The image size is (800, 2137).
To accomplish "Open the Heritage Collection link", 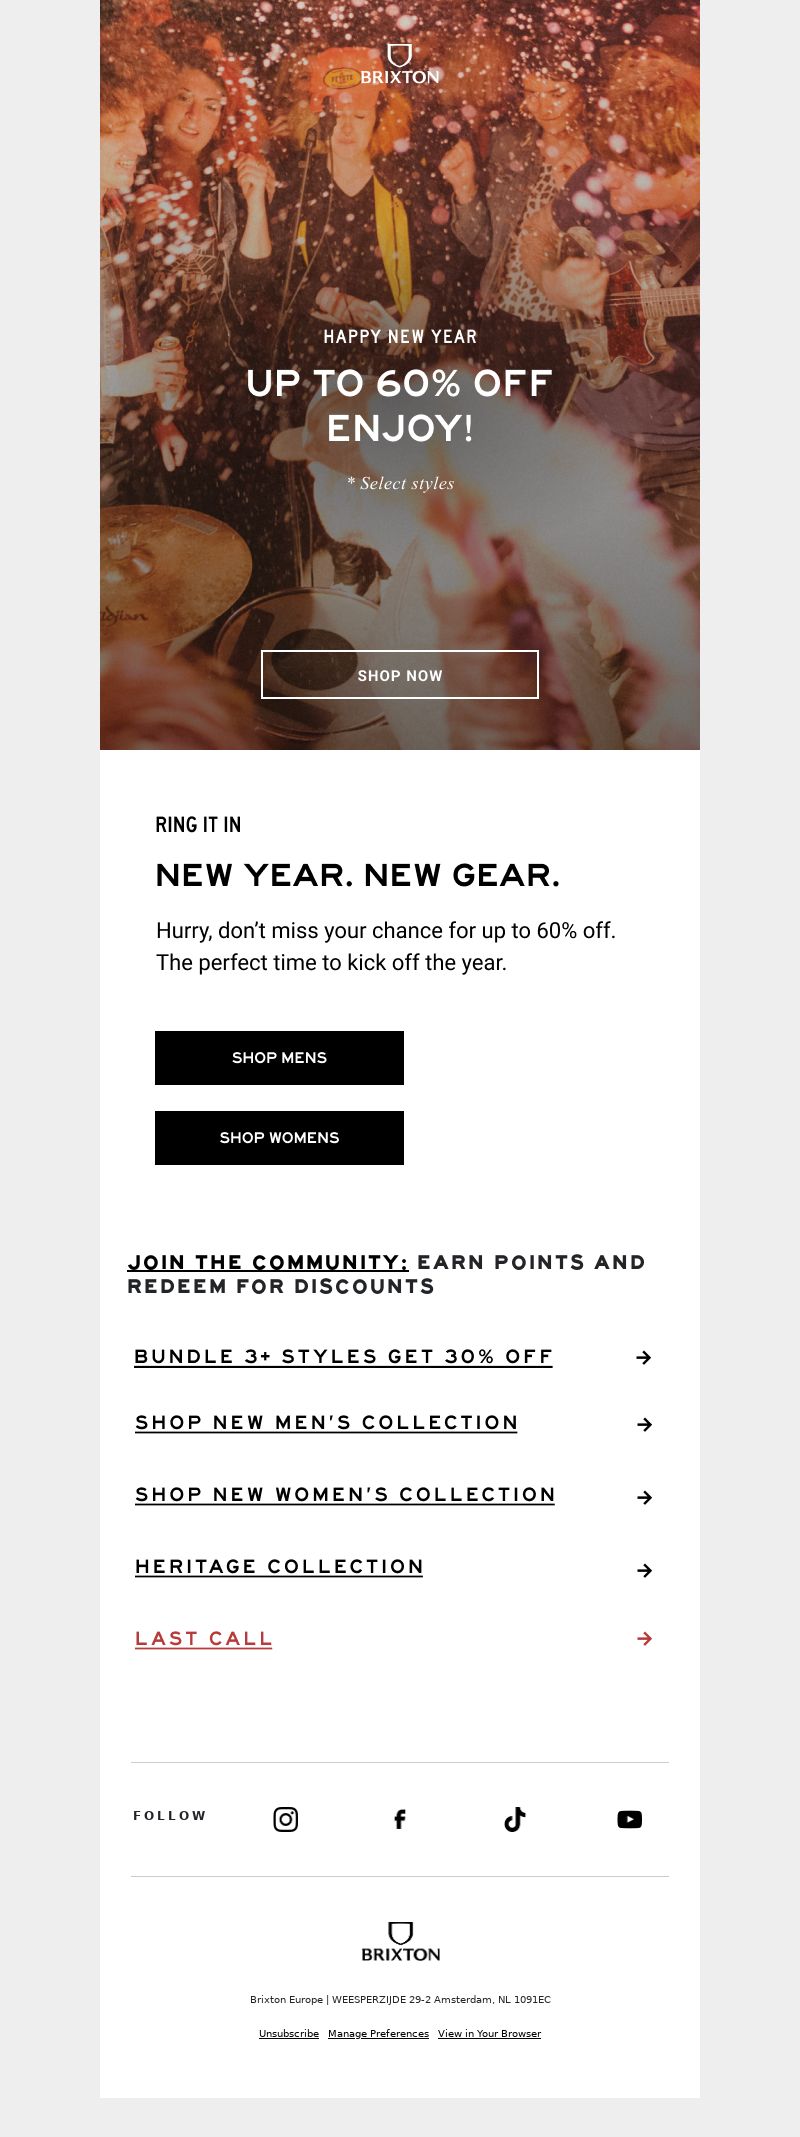I will (279, 1567).
